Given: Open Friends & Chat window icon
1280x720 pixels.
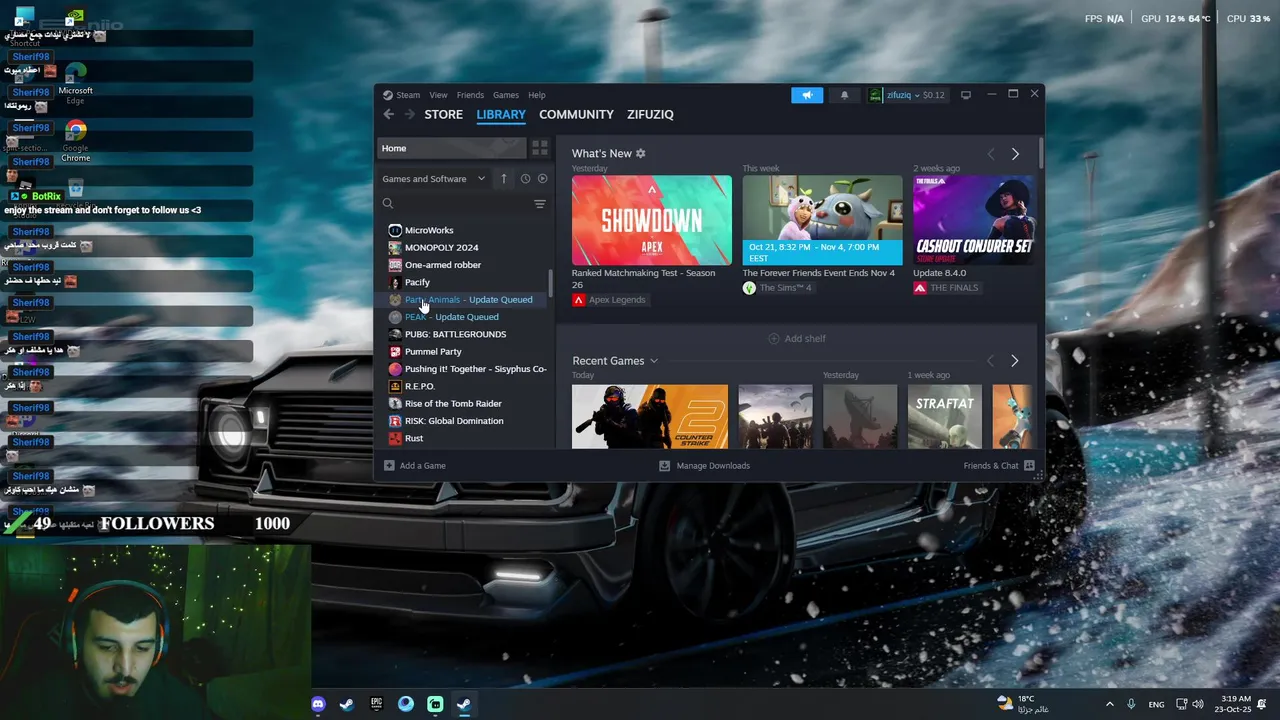Looking at the screenshot, I should [1029, 465].
